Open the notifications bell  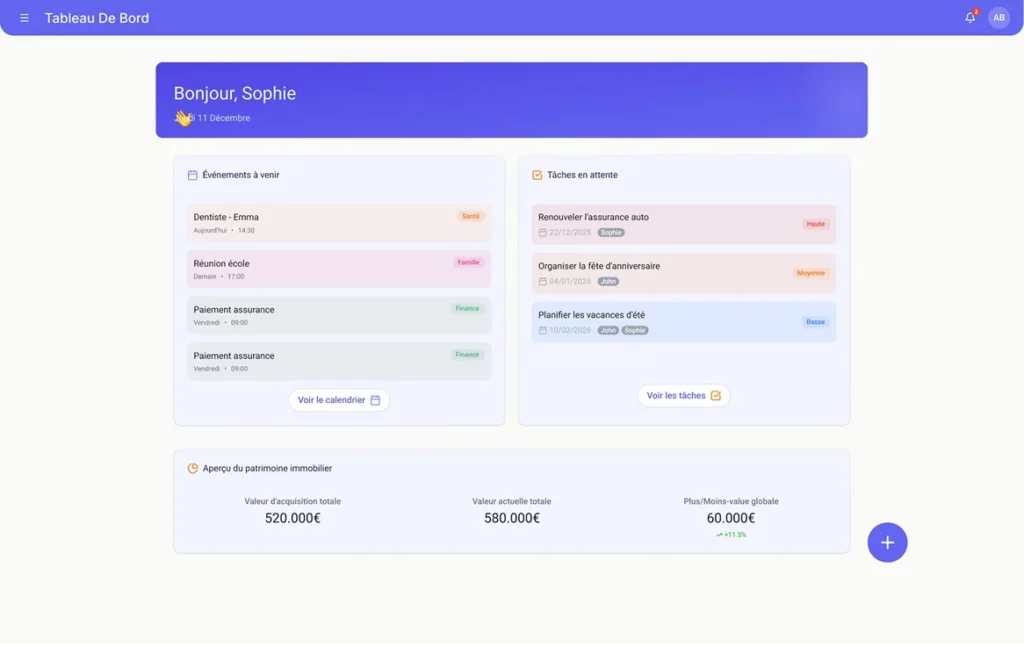click(970, 18)
